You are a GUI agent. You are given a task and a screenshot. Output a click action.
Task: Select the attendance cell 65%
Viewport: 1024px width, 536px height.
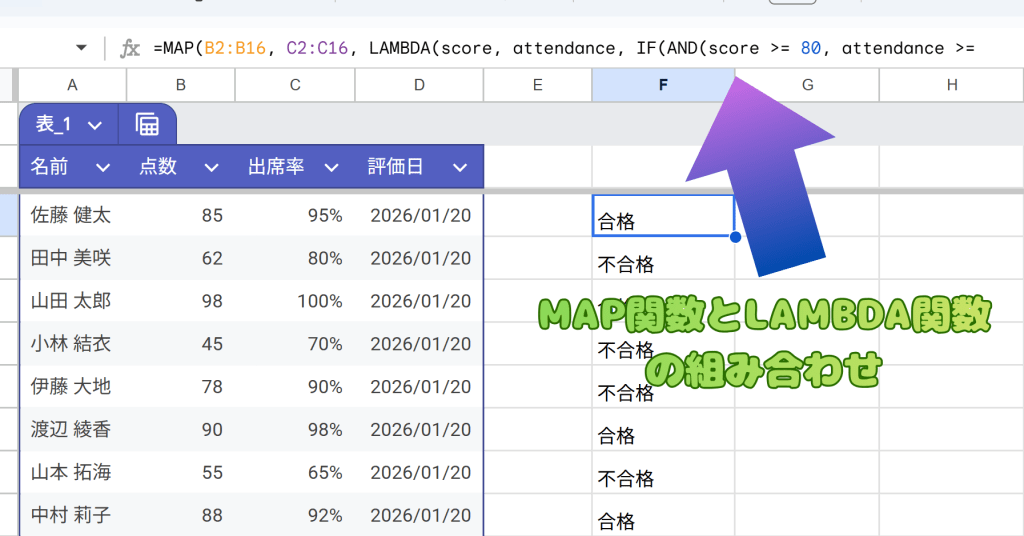point(295,472)
